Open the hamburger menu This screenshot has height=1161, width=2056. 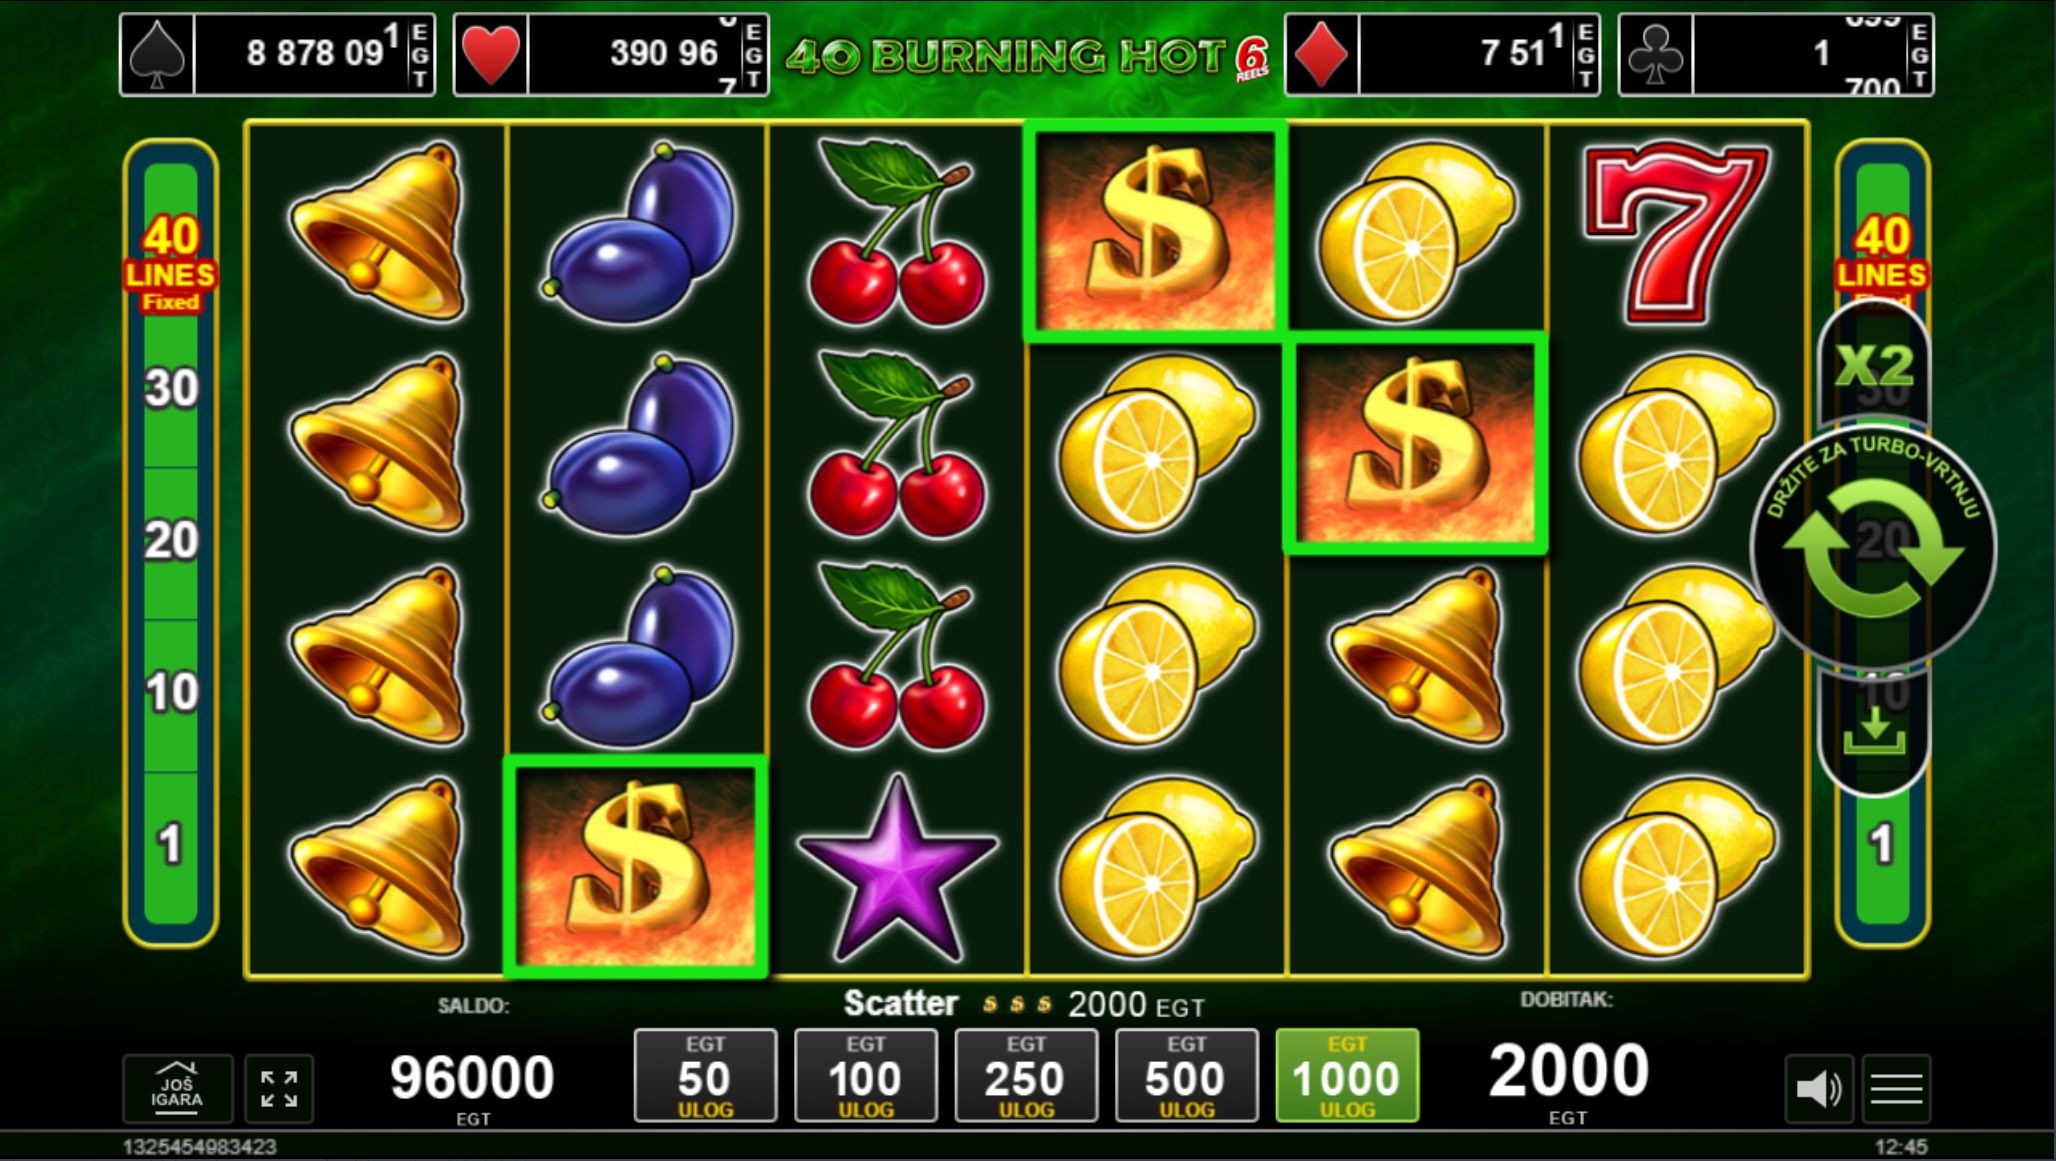1896,1088
